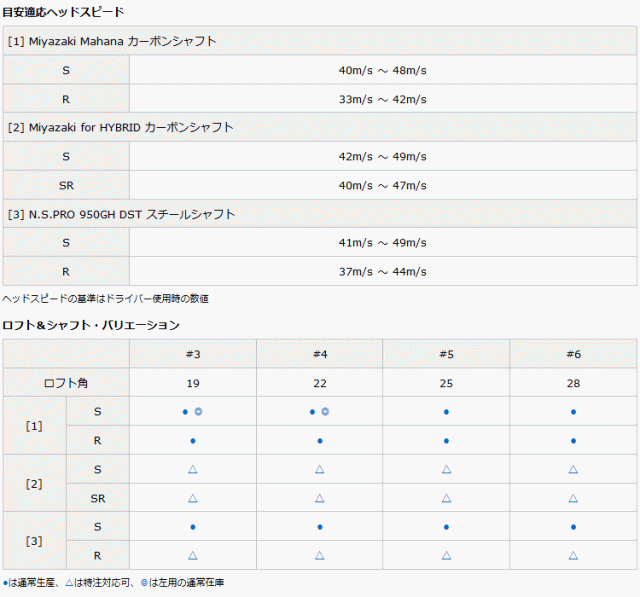Click the triangle for [2] S under #3

192,469
